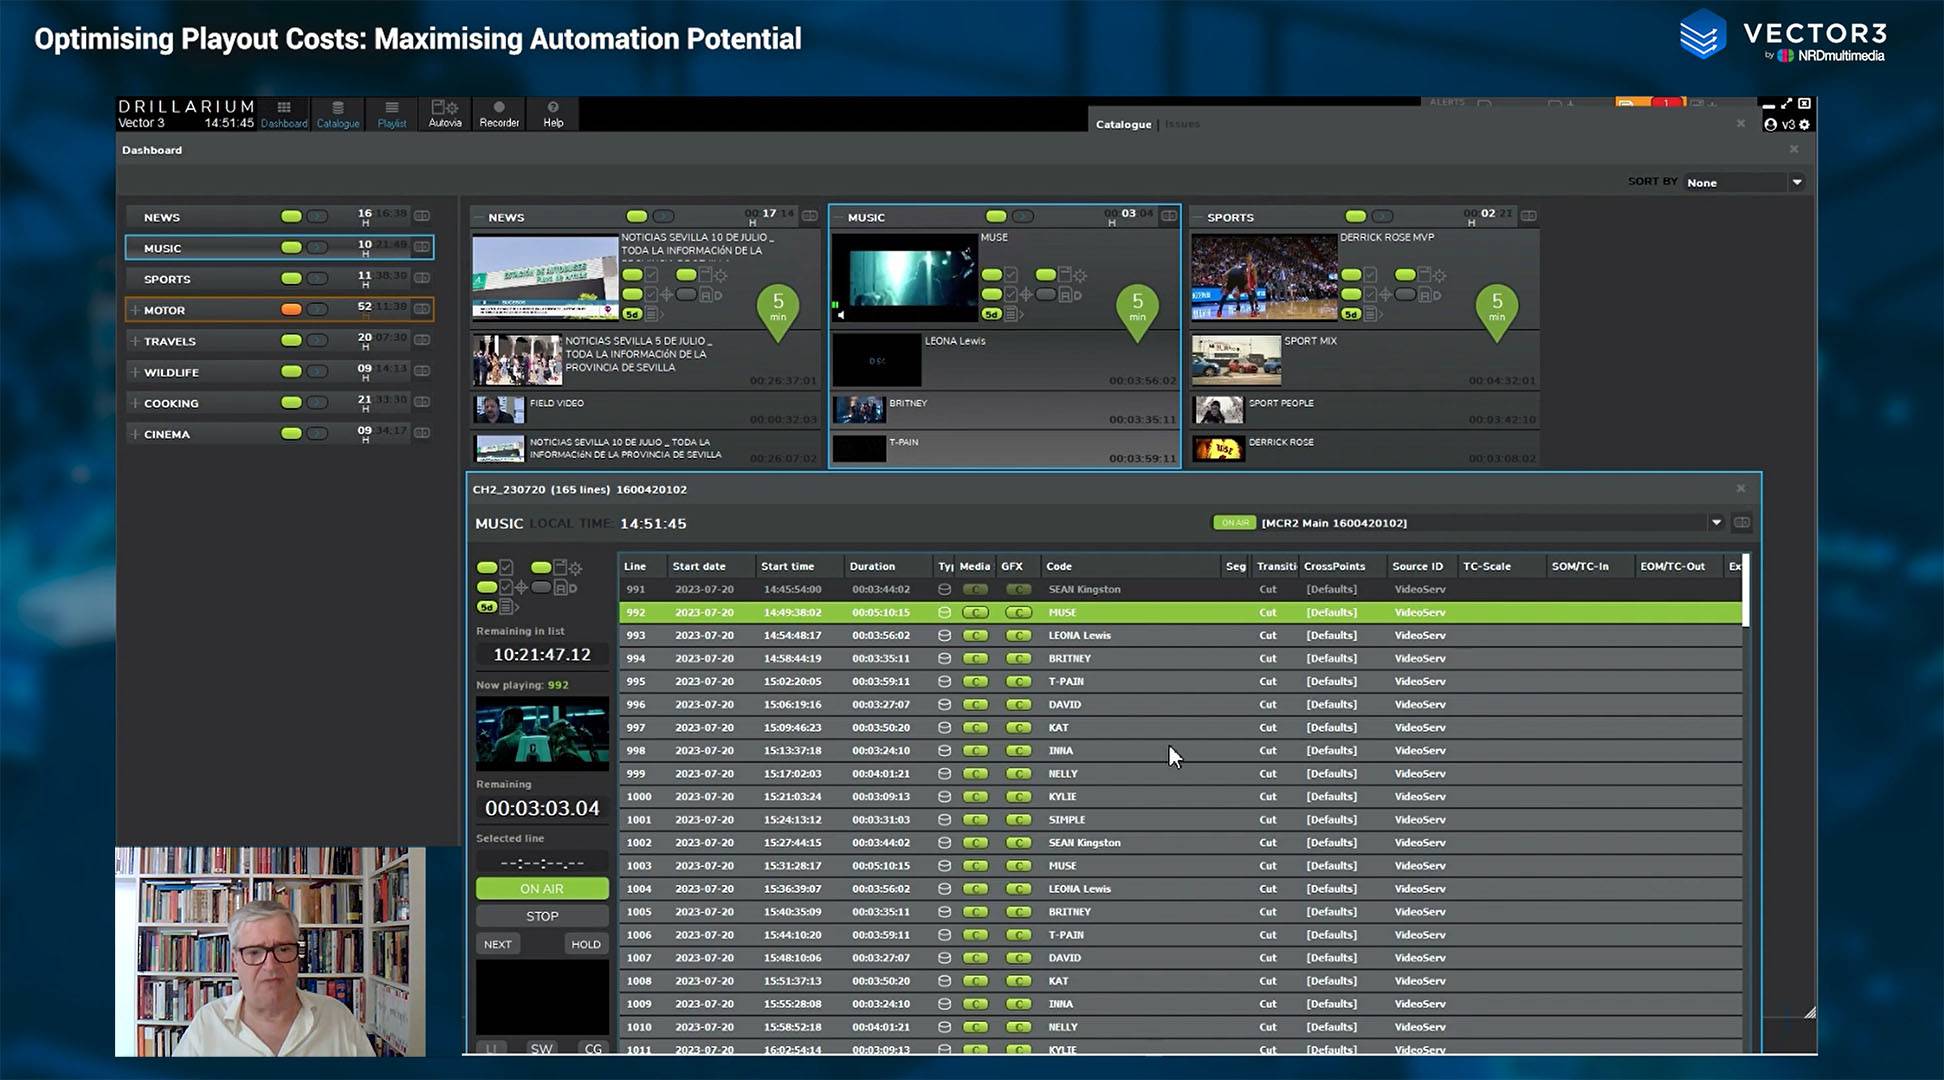Click the red alert counter showing 1
The height and width of the screenshot is (1080, 1944).
coord(1667,103)
